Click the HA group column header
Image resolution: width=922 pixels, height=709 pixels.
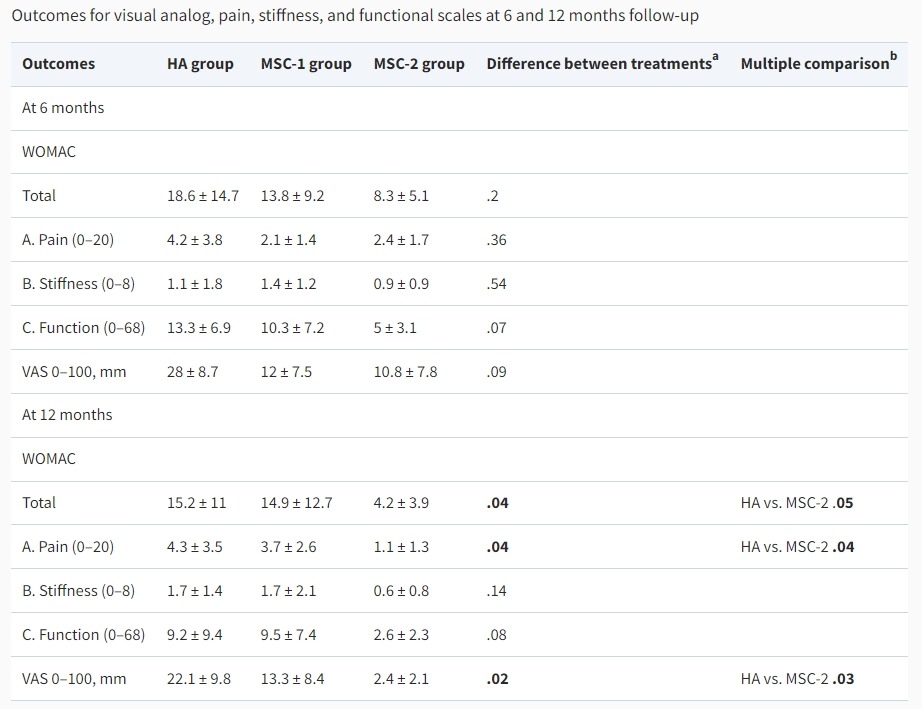click(200, 64)
